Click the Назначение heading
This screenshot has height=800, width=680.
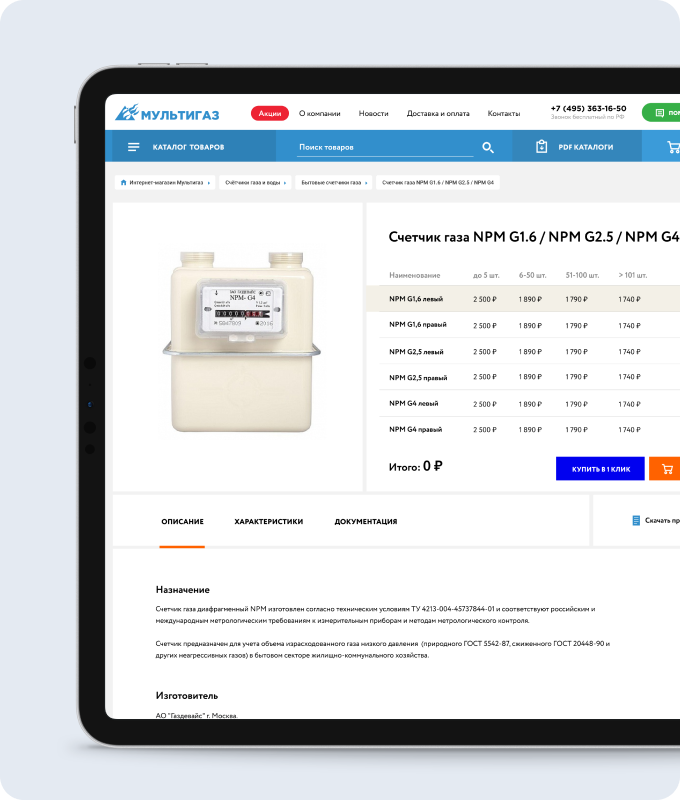tap(183, 590)
